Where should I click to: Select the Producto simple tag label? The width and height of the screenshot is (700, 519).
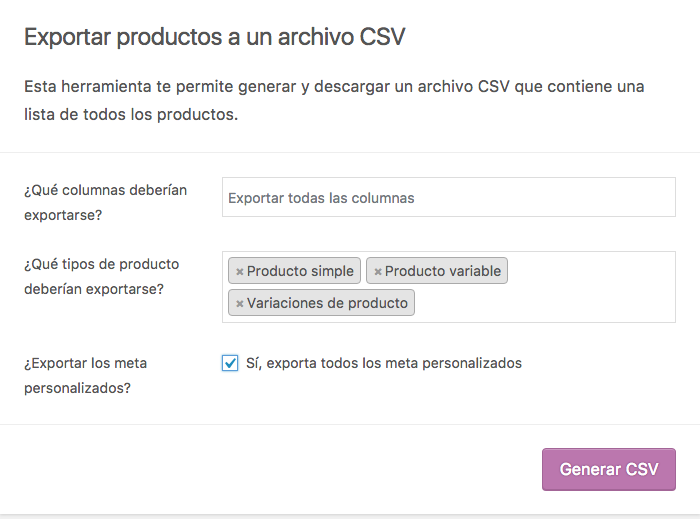(x=300, y=271)
